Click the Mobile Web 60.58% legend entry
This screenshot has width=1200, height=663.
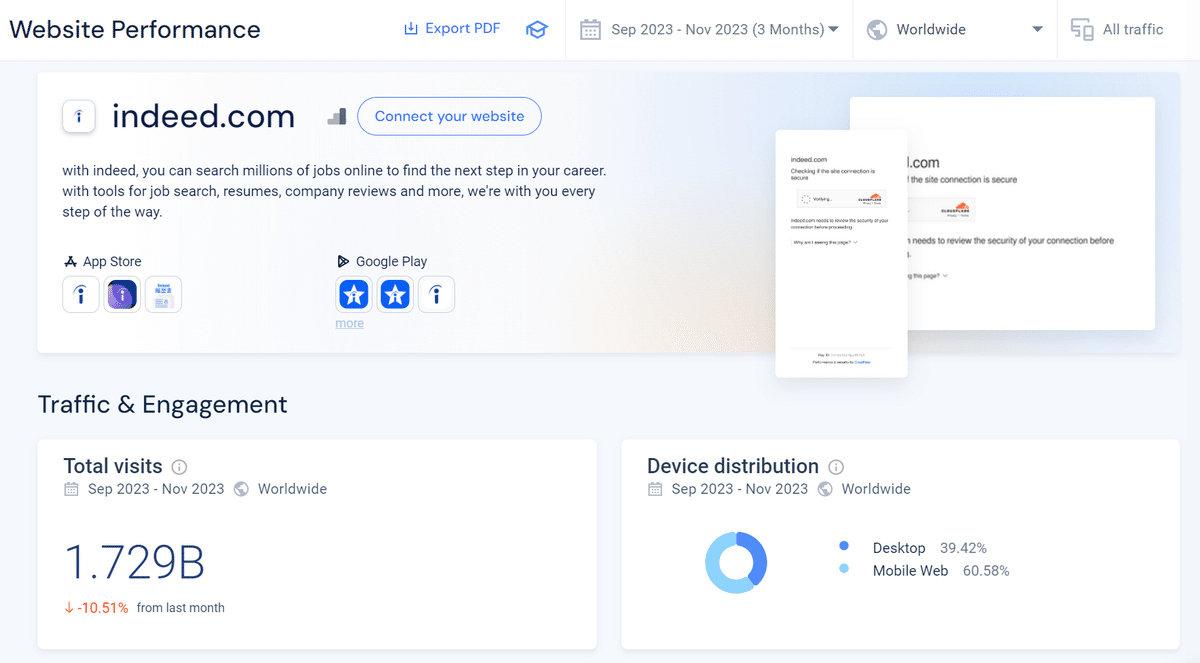925,571
